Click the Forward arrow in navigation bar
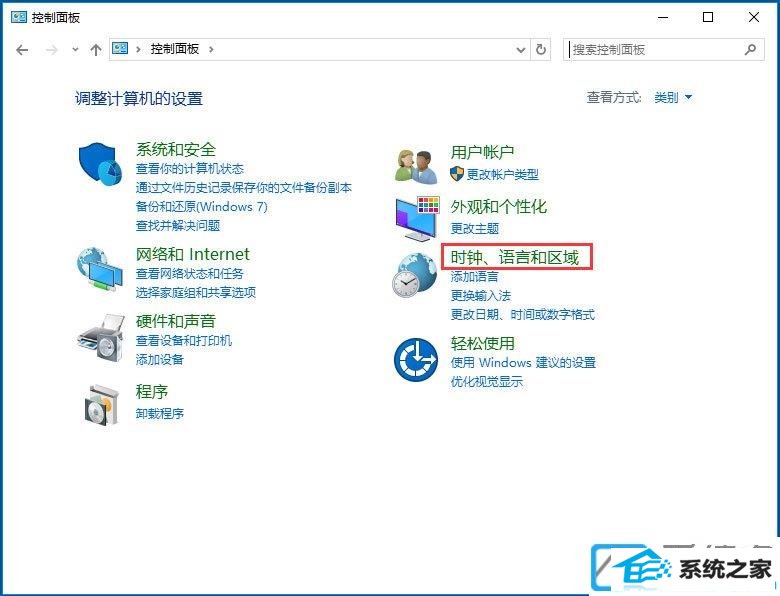This screenshot has height=596, width=780. tap(52, 50)
